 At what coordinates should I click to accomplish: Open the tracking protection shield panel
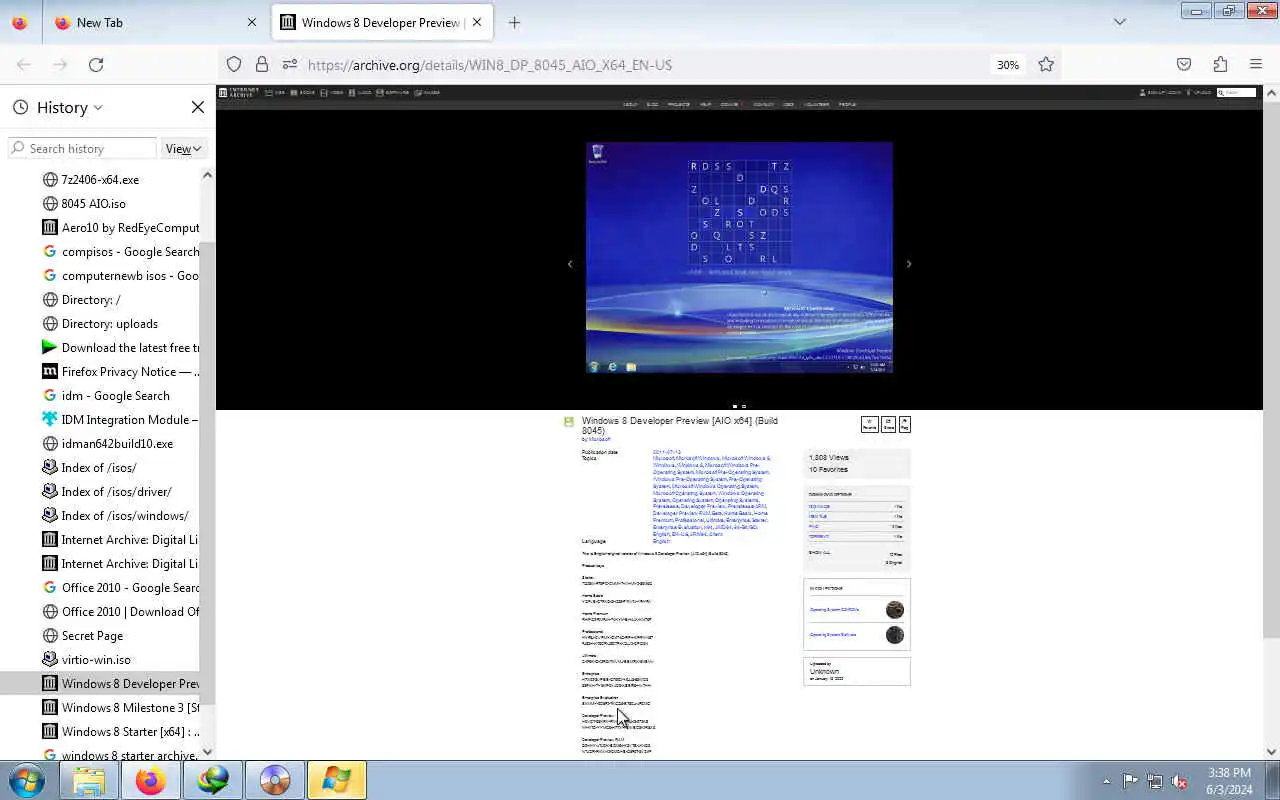234,64
